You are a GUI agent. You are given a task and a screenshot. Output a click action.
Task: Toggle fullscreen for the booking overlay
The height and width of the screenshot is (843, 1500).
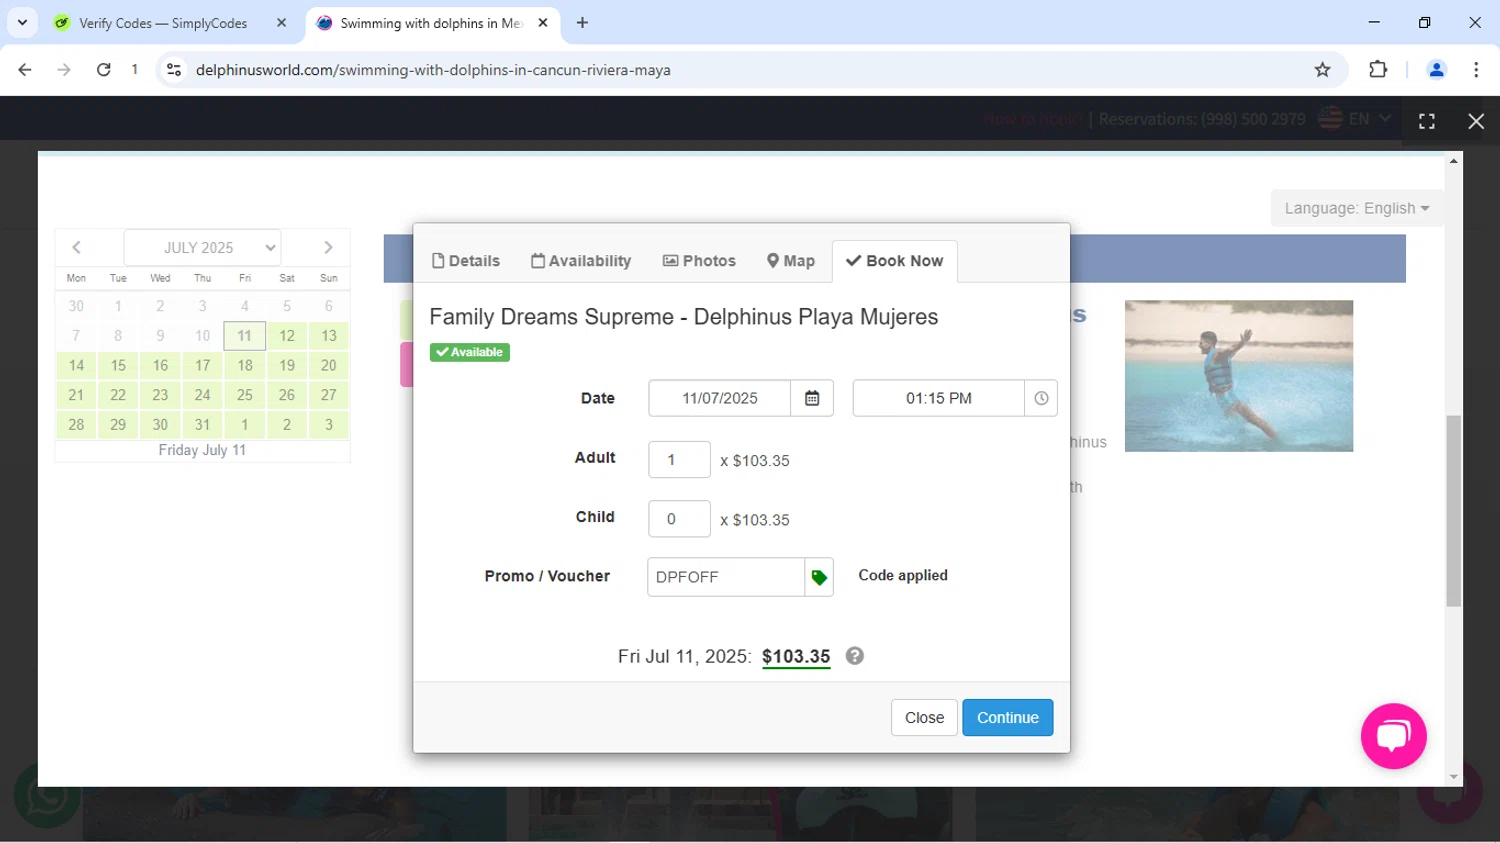pos(1427,121)
